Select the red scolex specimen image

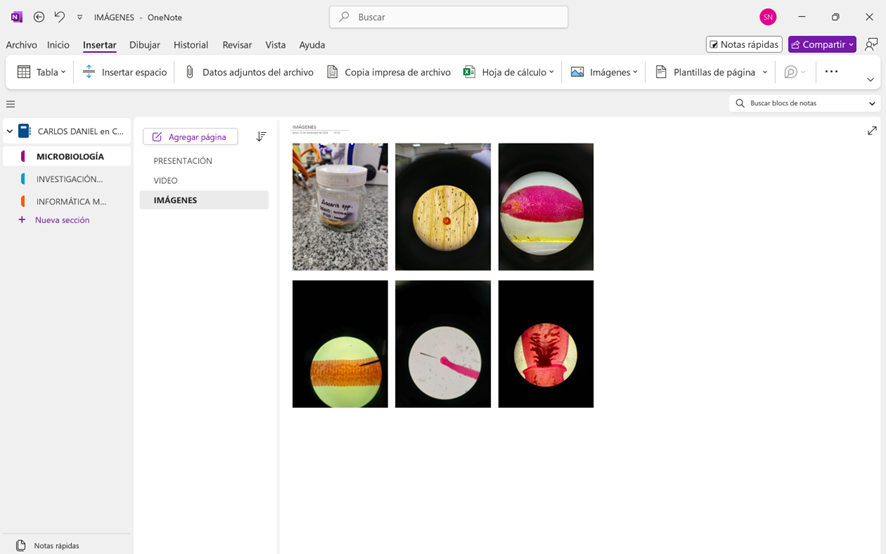point(546,344)
